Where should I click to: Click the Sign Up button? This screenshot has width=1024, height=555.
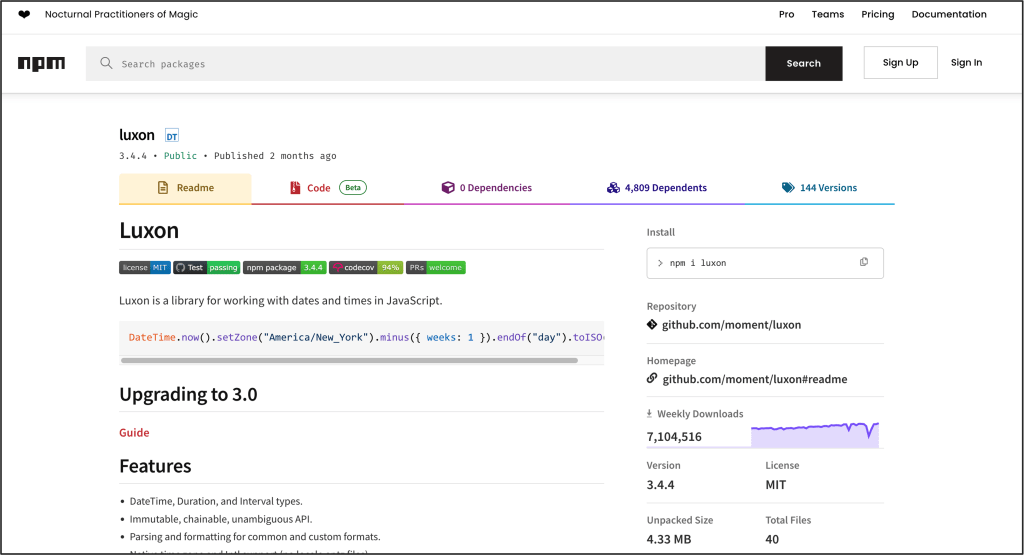pos(901,63)
